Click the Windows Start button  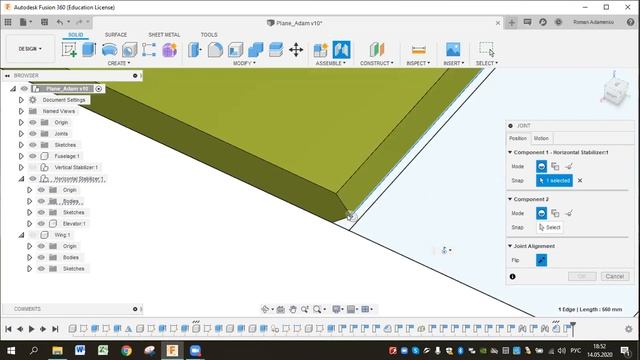(x=11, y=350)
